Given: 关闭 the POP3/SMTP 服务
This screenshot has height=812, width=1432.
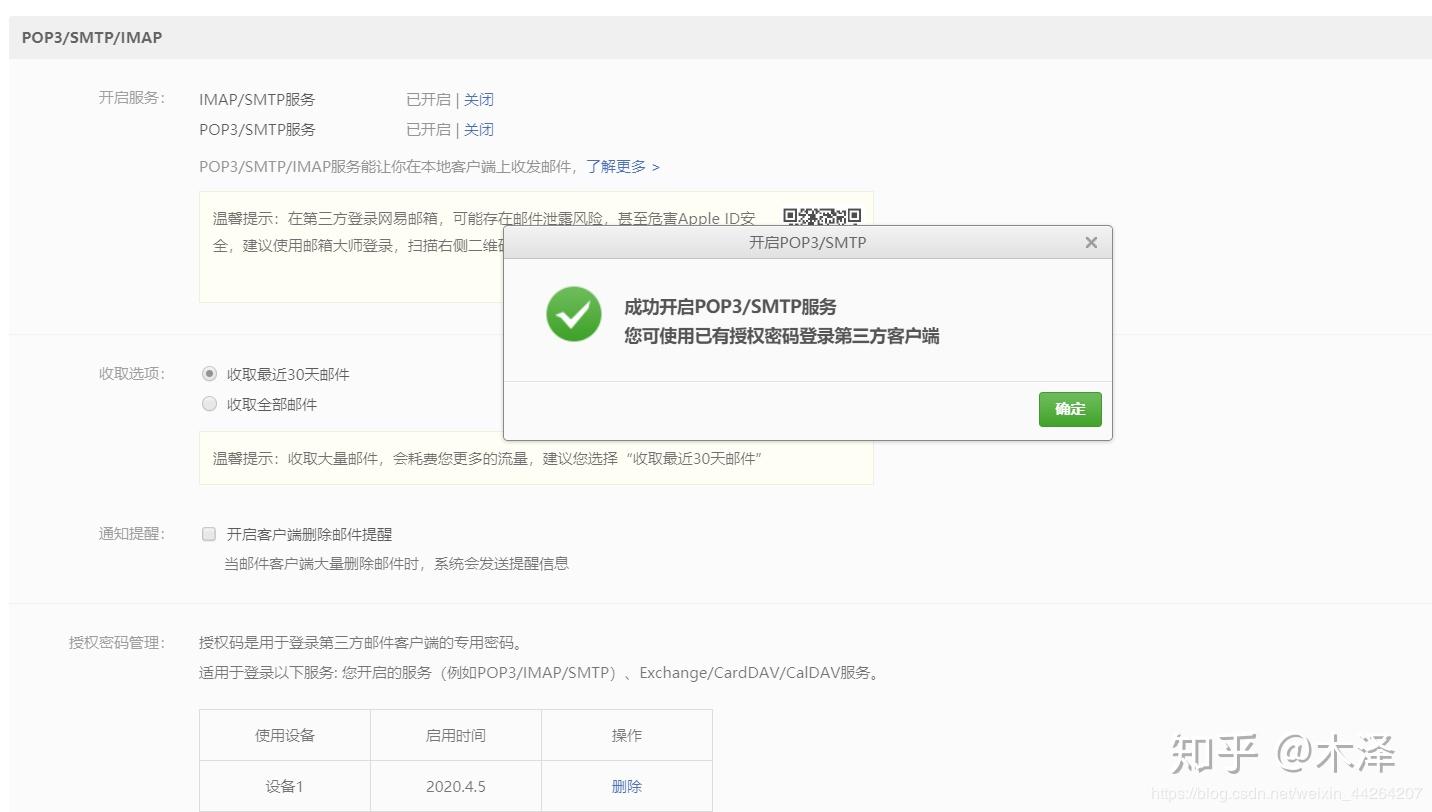Looking at the screenshot, I should (x=478, y=129).
